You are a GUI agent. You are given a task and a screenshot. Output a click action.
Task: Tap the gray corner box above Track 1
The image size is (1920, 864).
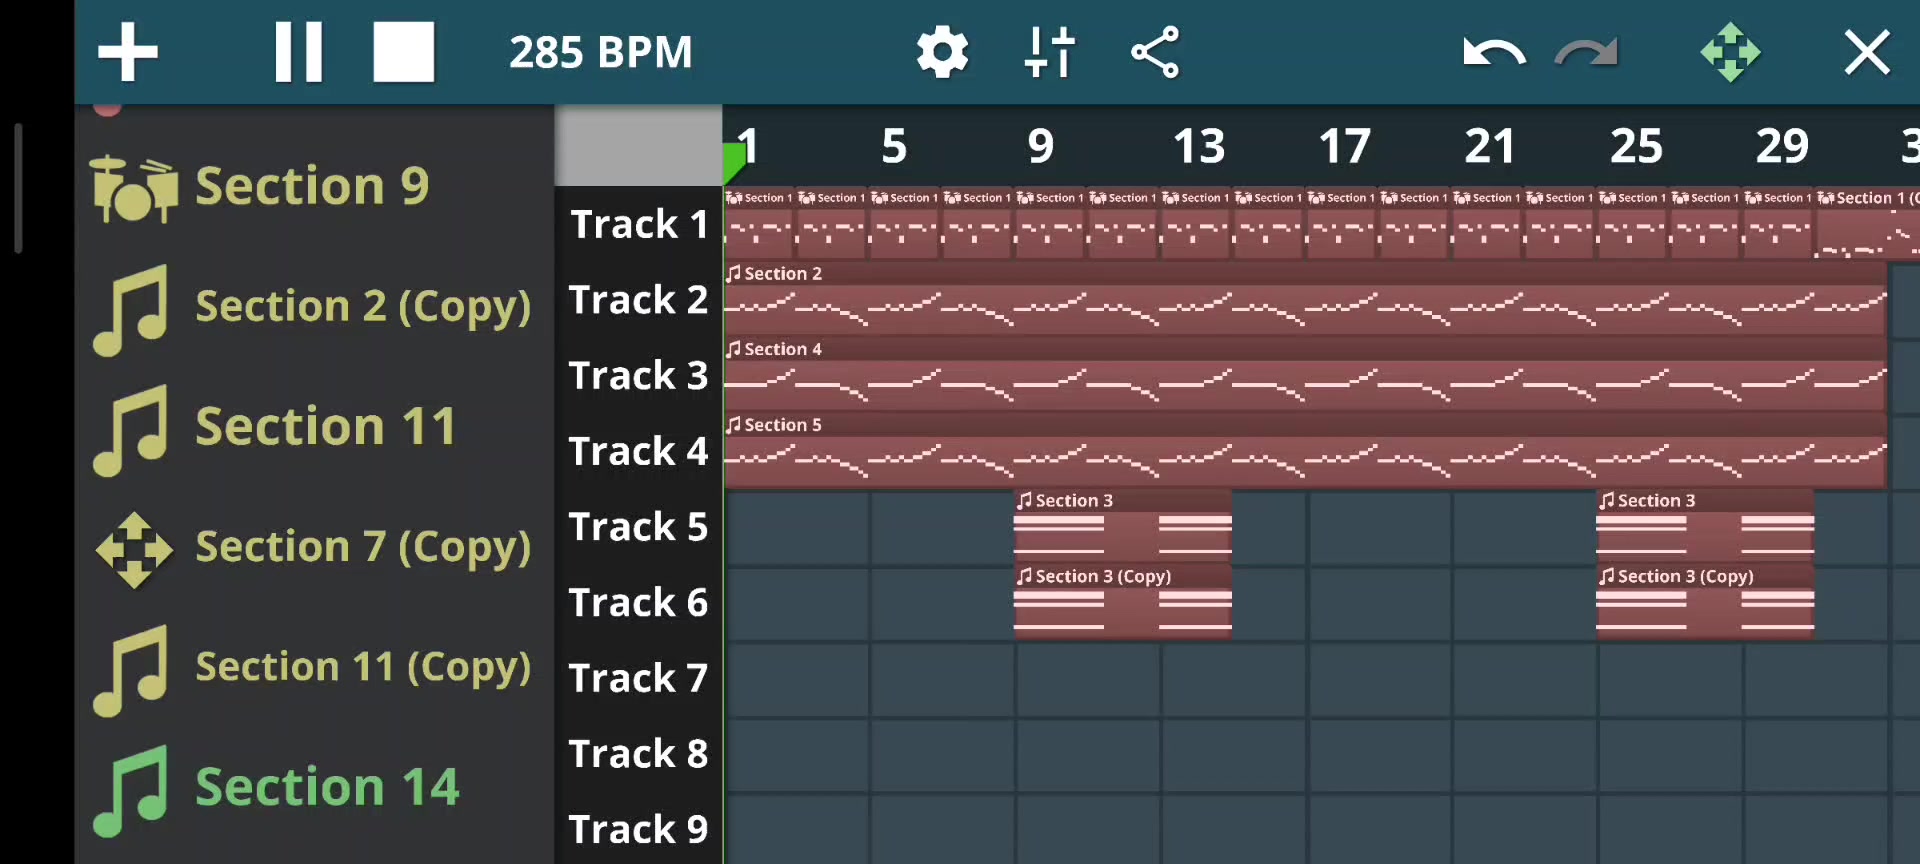[639, 146]
